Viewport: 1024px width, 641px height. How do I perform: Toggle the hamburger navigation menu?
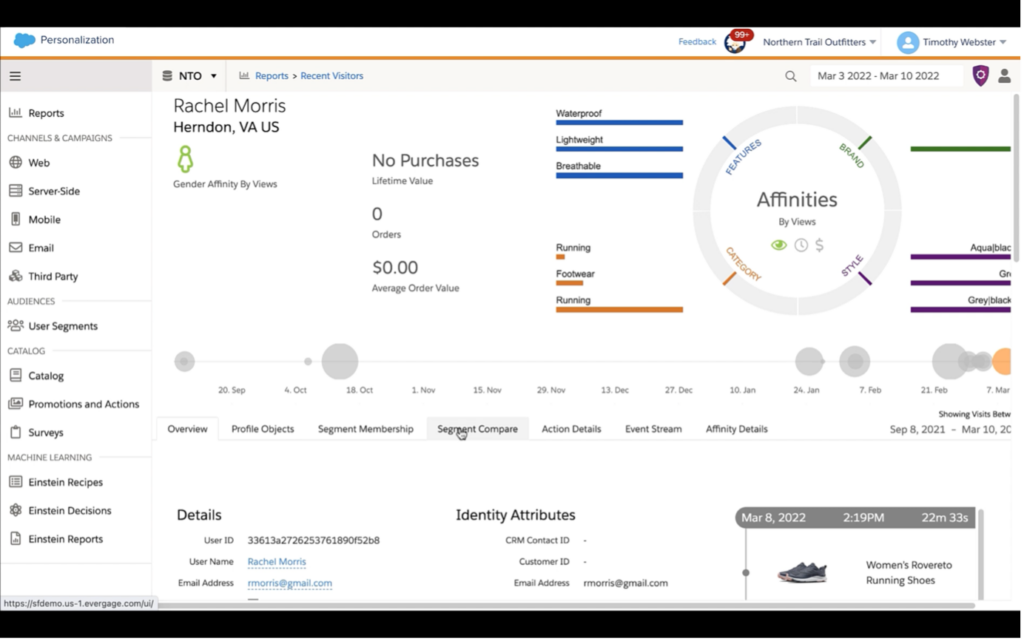(x=15, y=76)
